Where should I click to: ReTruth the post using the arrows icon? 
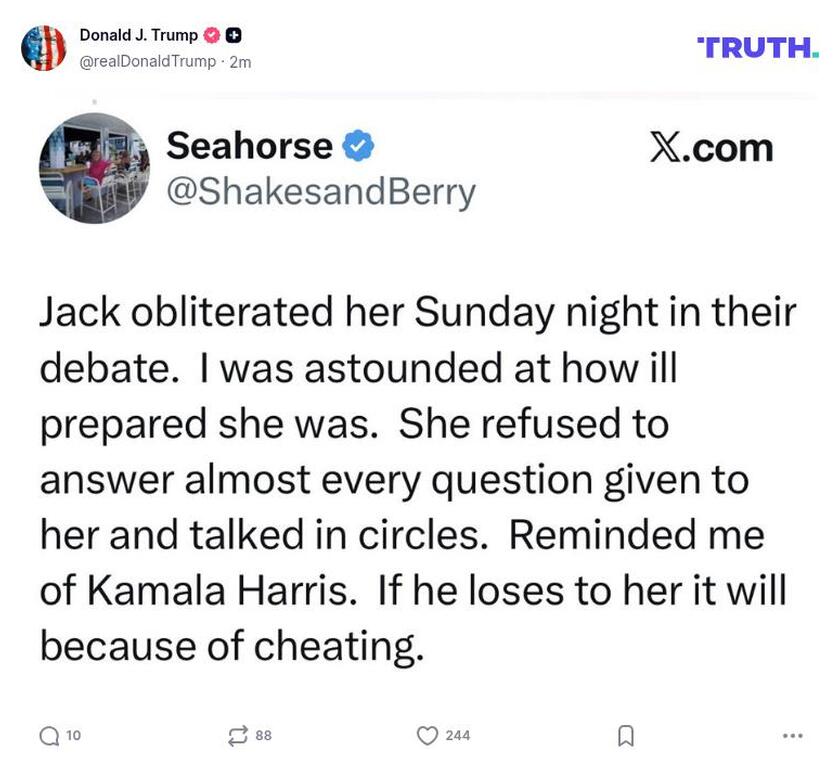(238, 736)
